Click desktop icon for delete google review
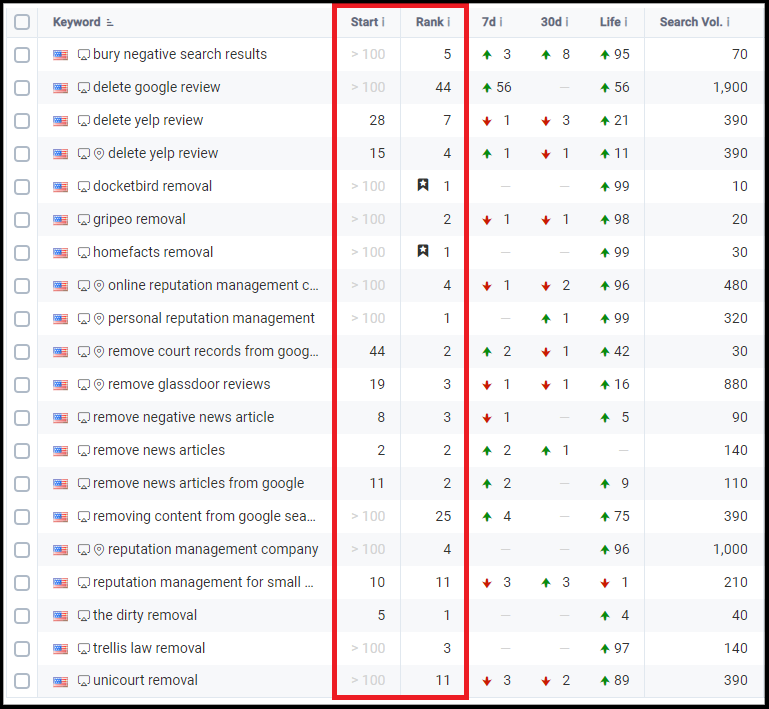 point(84,88)
